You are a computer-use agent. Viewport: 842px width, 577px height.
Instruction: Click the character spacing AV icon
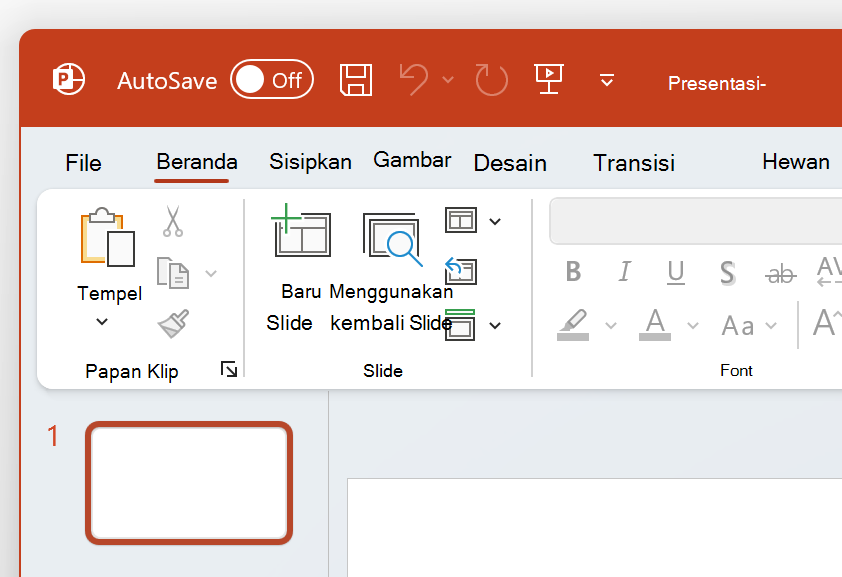(x=829, y=271)
